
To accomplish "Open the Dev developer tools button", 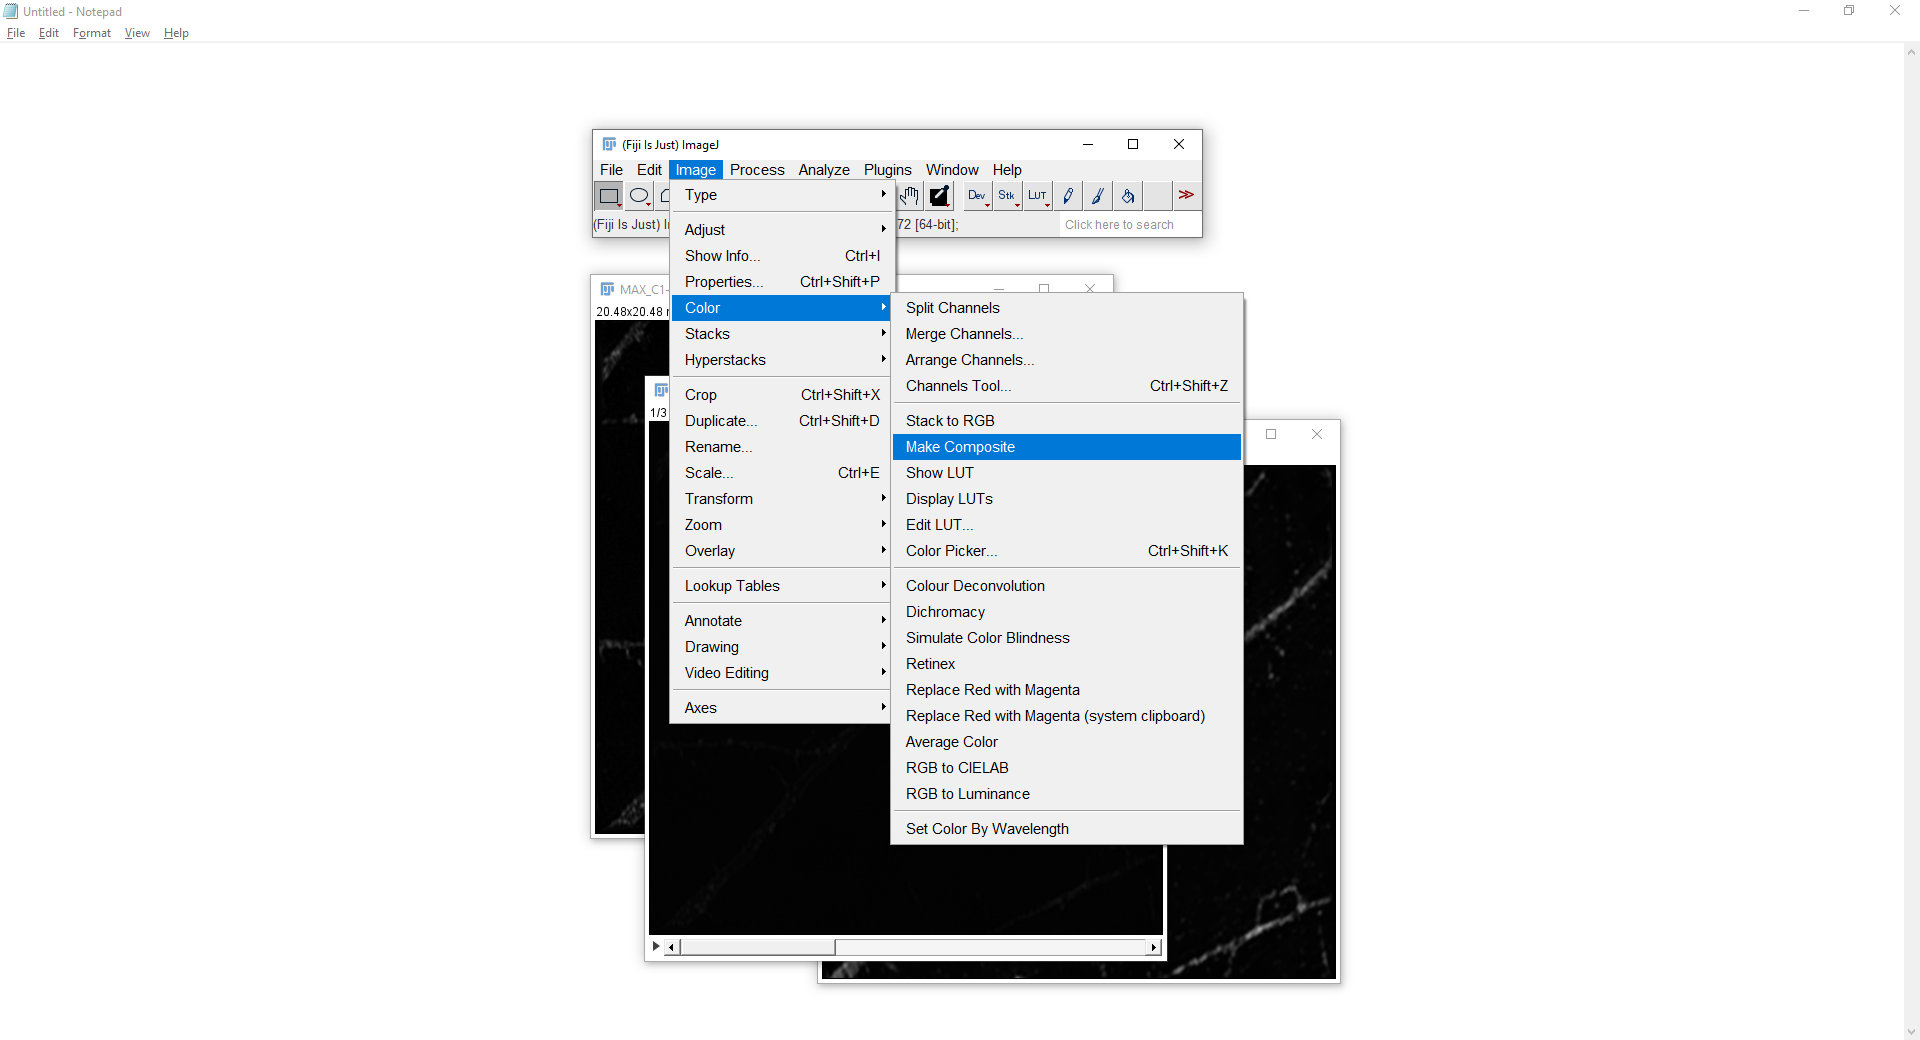I will pos(977,196).
